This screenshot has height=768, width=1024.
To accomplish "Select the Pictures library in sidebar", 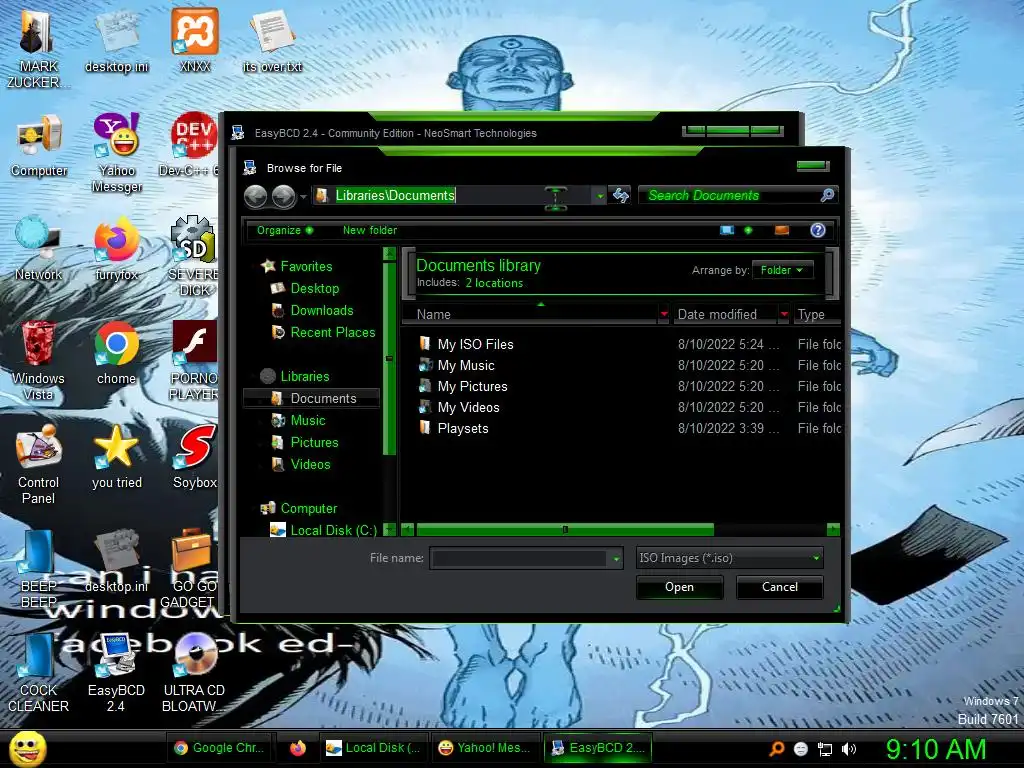I will coord(314,442).
